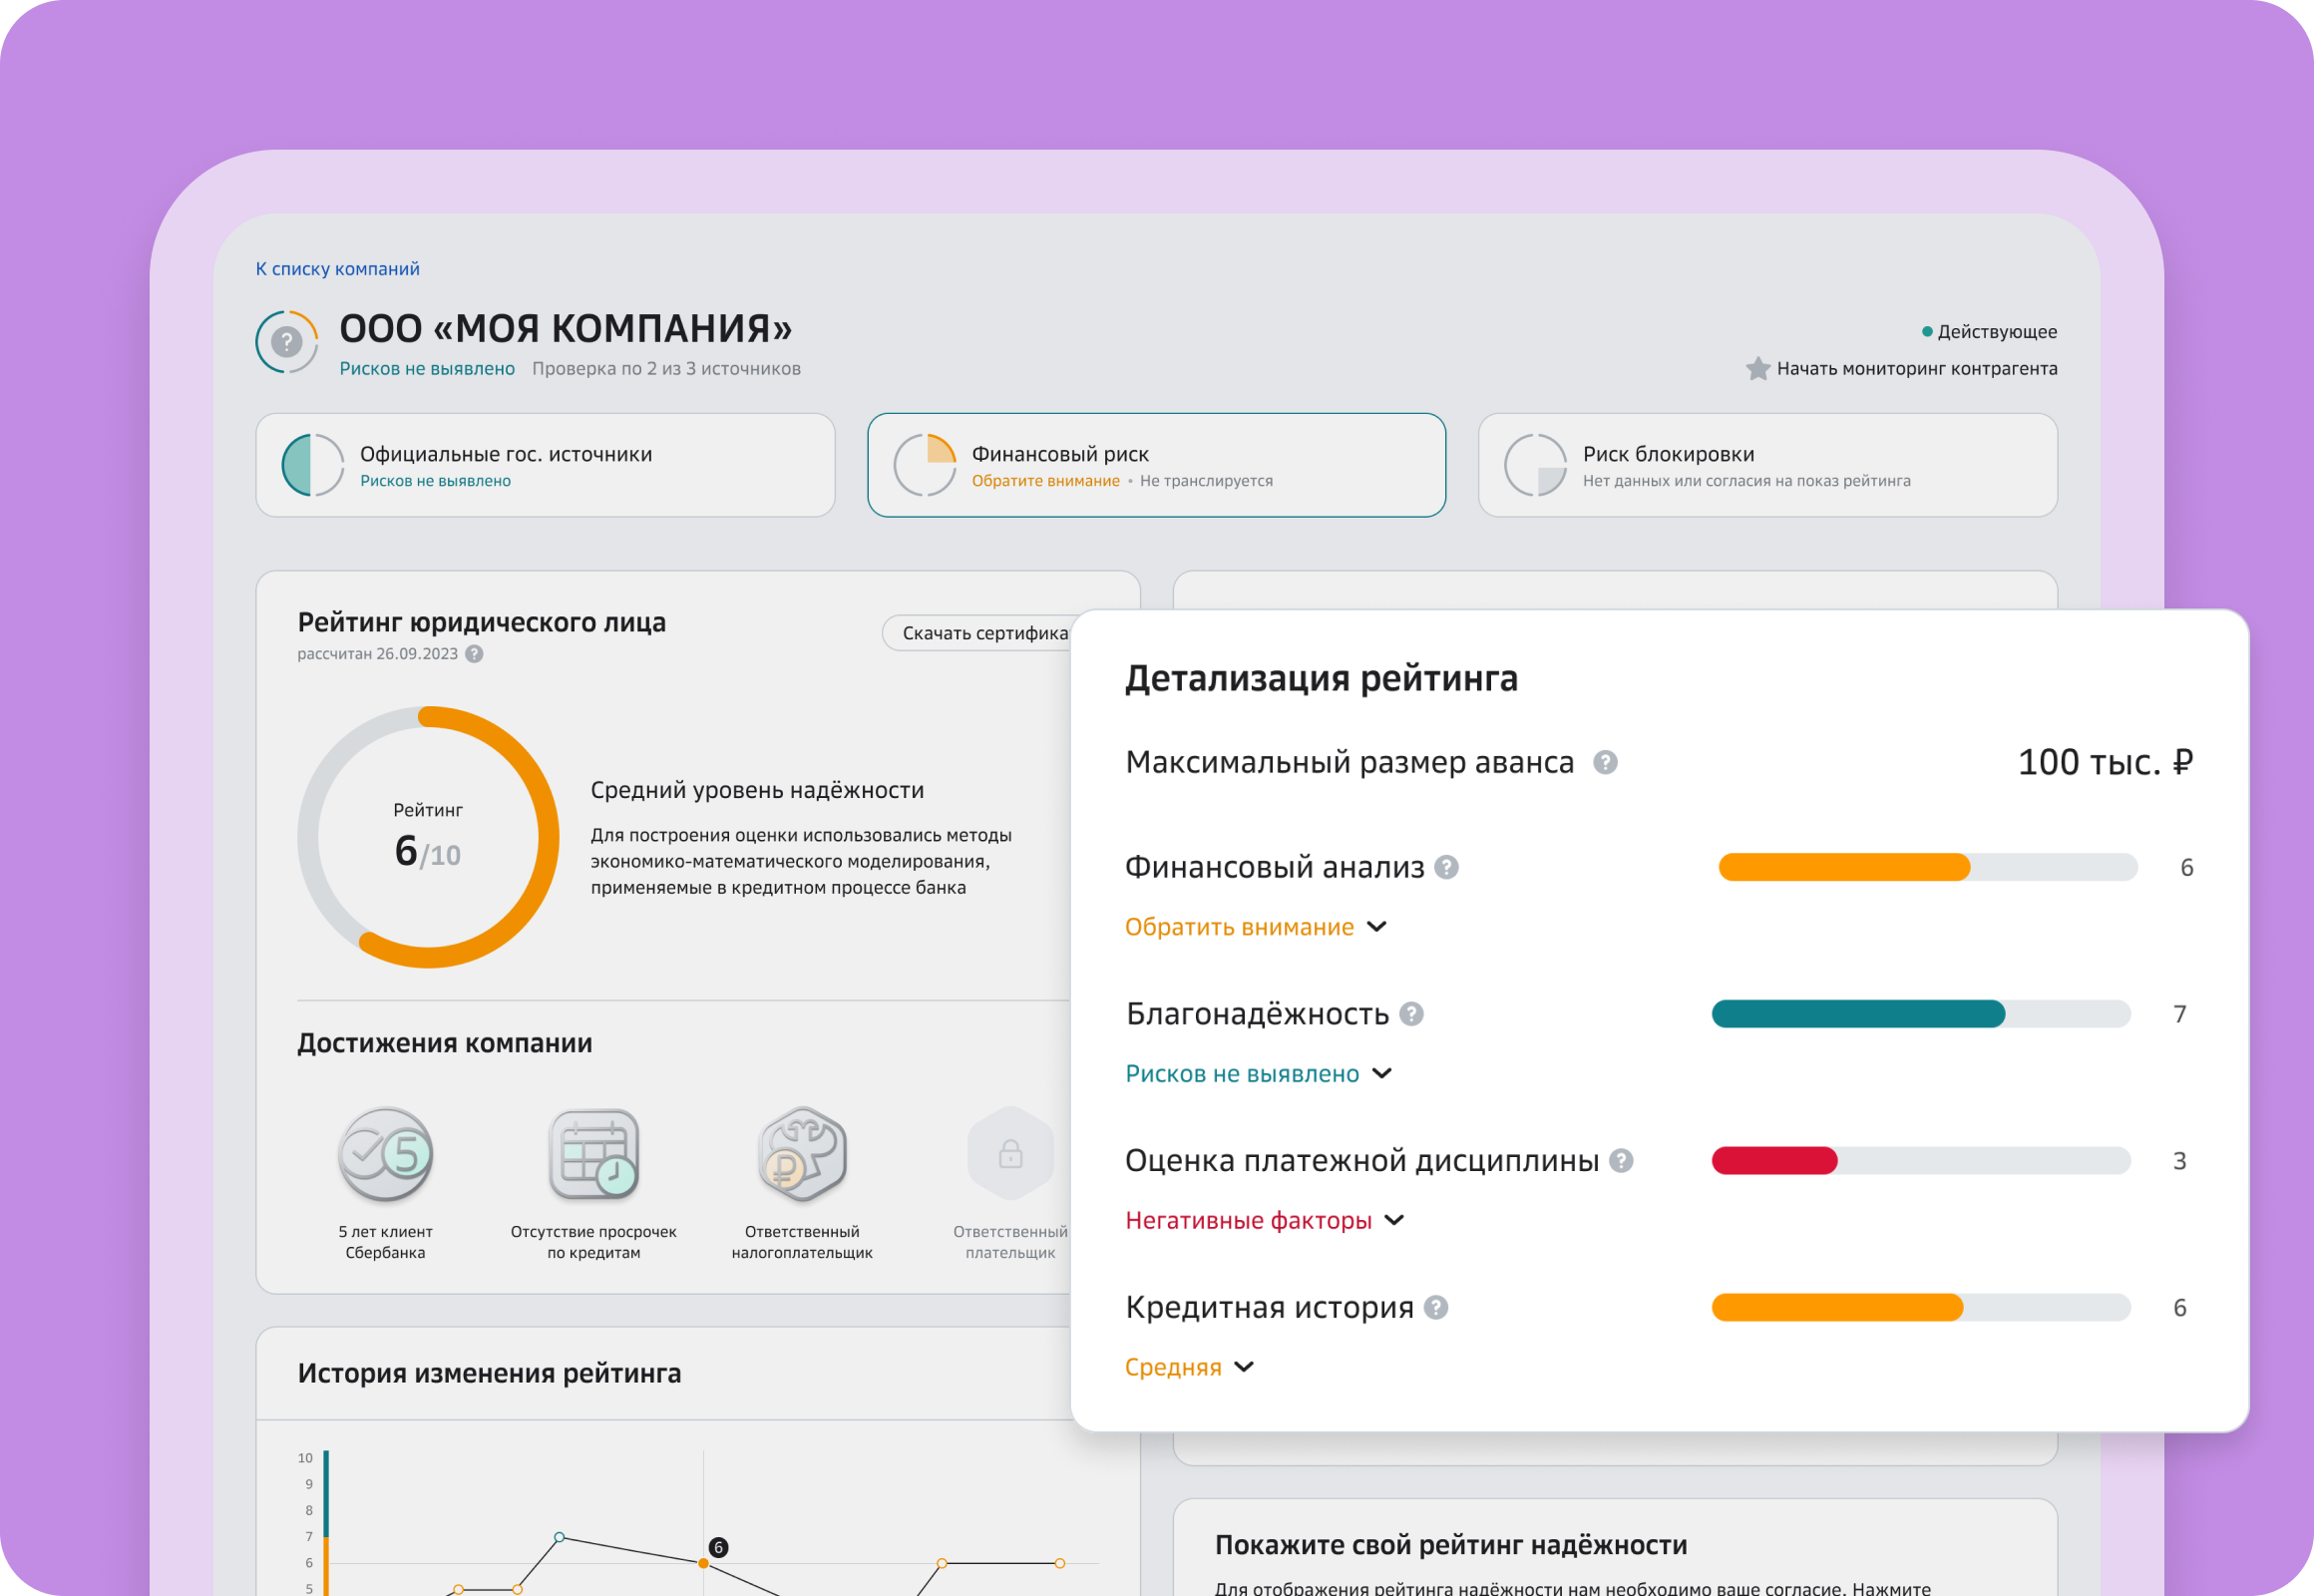Click 'Рисков не выявлено' under company name

coord(427,369)
